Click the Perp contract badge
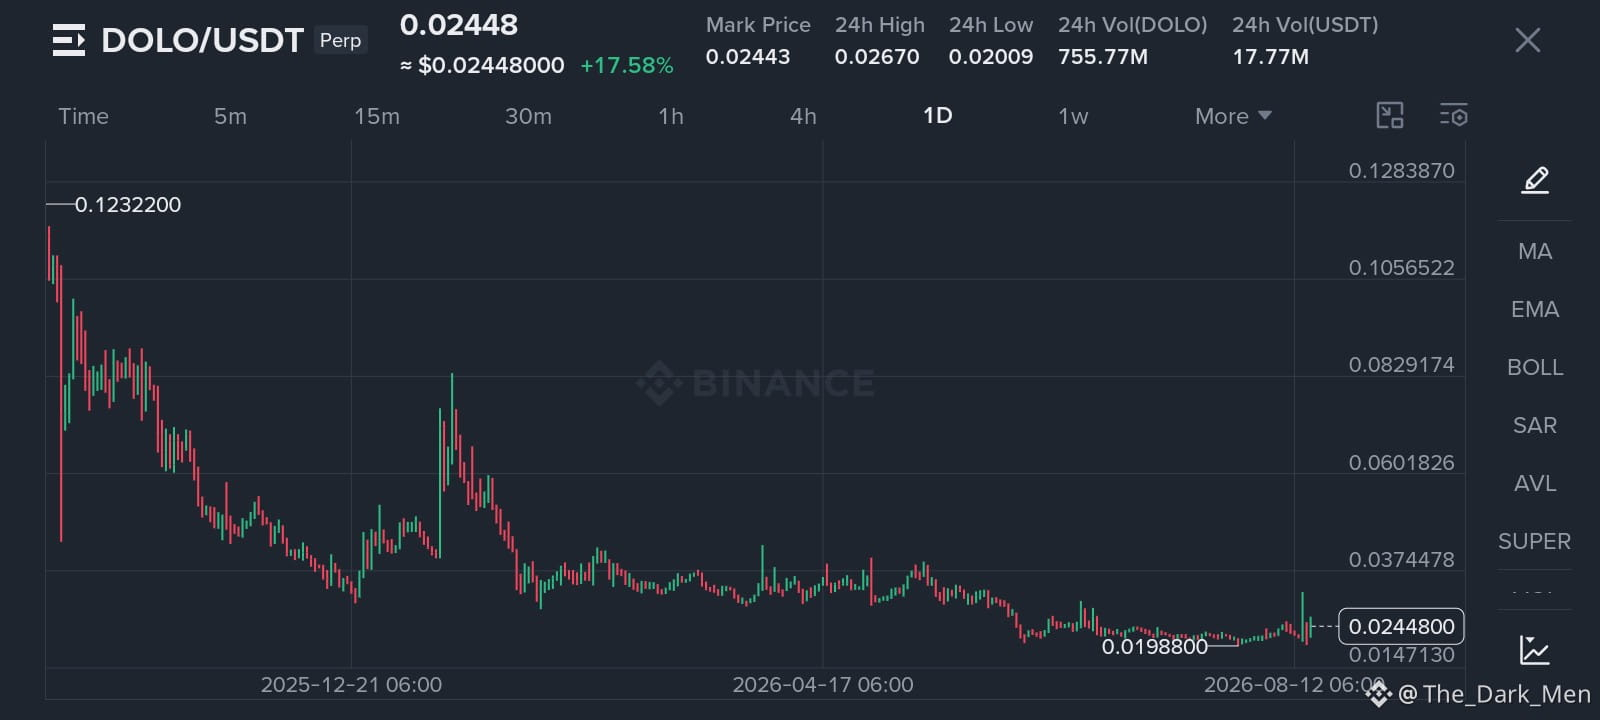The width and height of the screenshot is (1600, 720). [340, 40]
